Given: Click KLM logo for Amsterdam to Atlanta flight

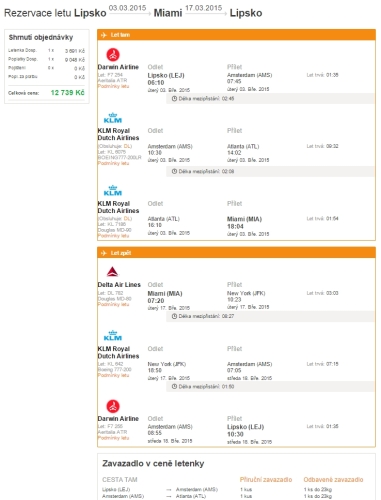Looking at the screenshot, I should 113,118.
